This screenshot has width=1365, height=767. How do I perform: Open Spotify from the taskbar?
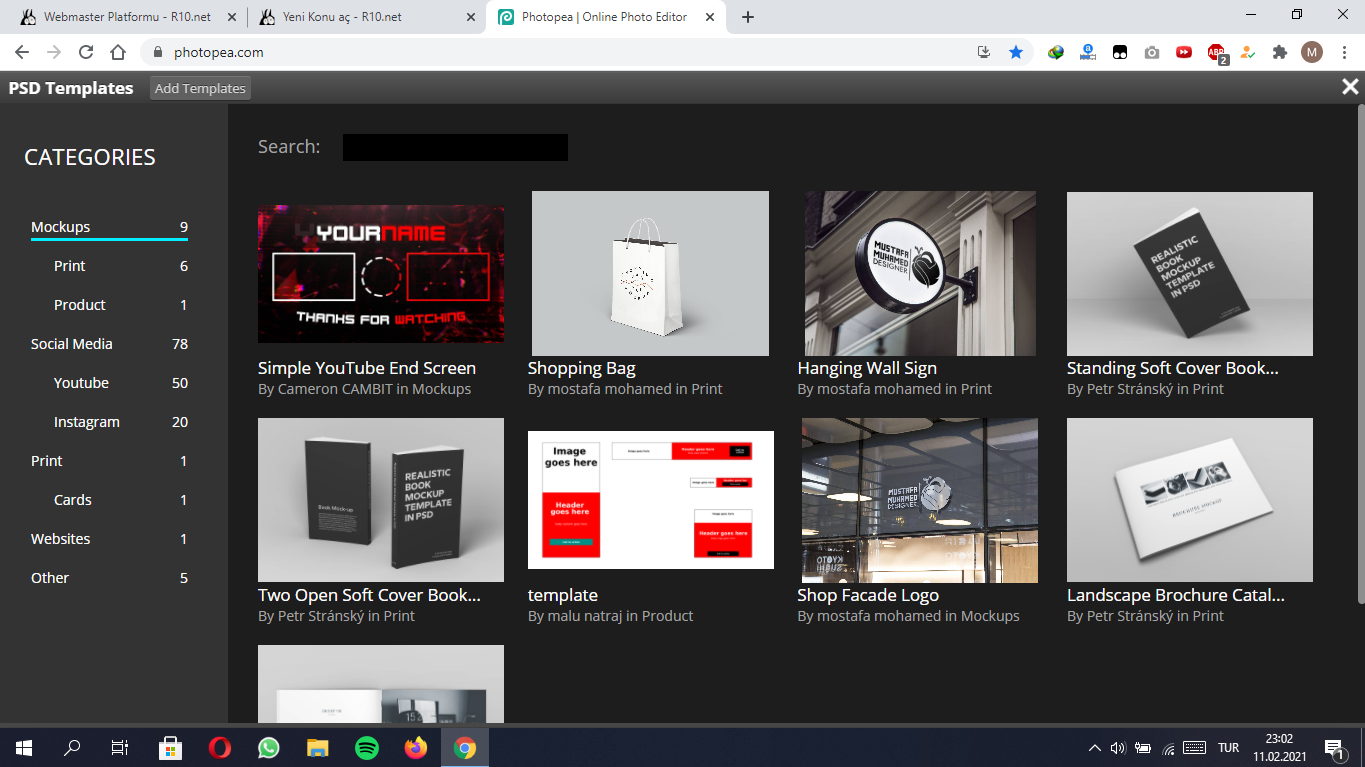tap(367, 747)
